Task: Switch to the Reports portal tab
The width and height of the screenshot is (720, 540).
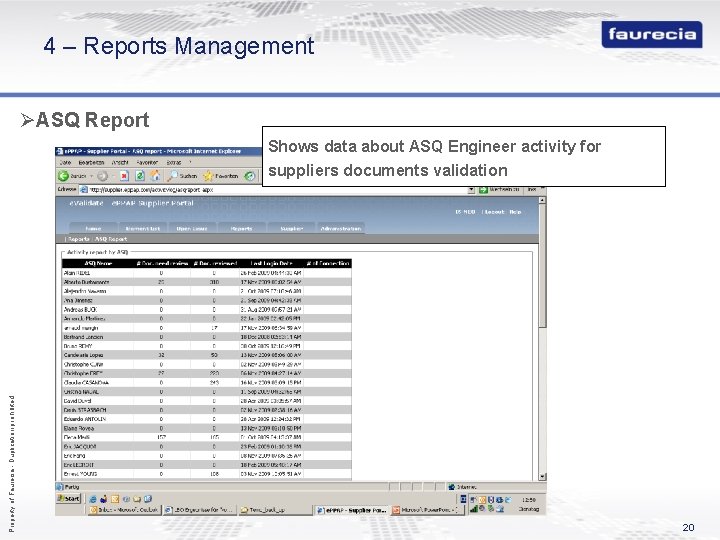Action: [x=242, y=228]
